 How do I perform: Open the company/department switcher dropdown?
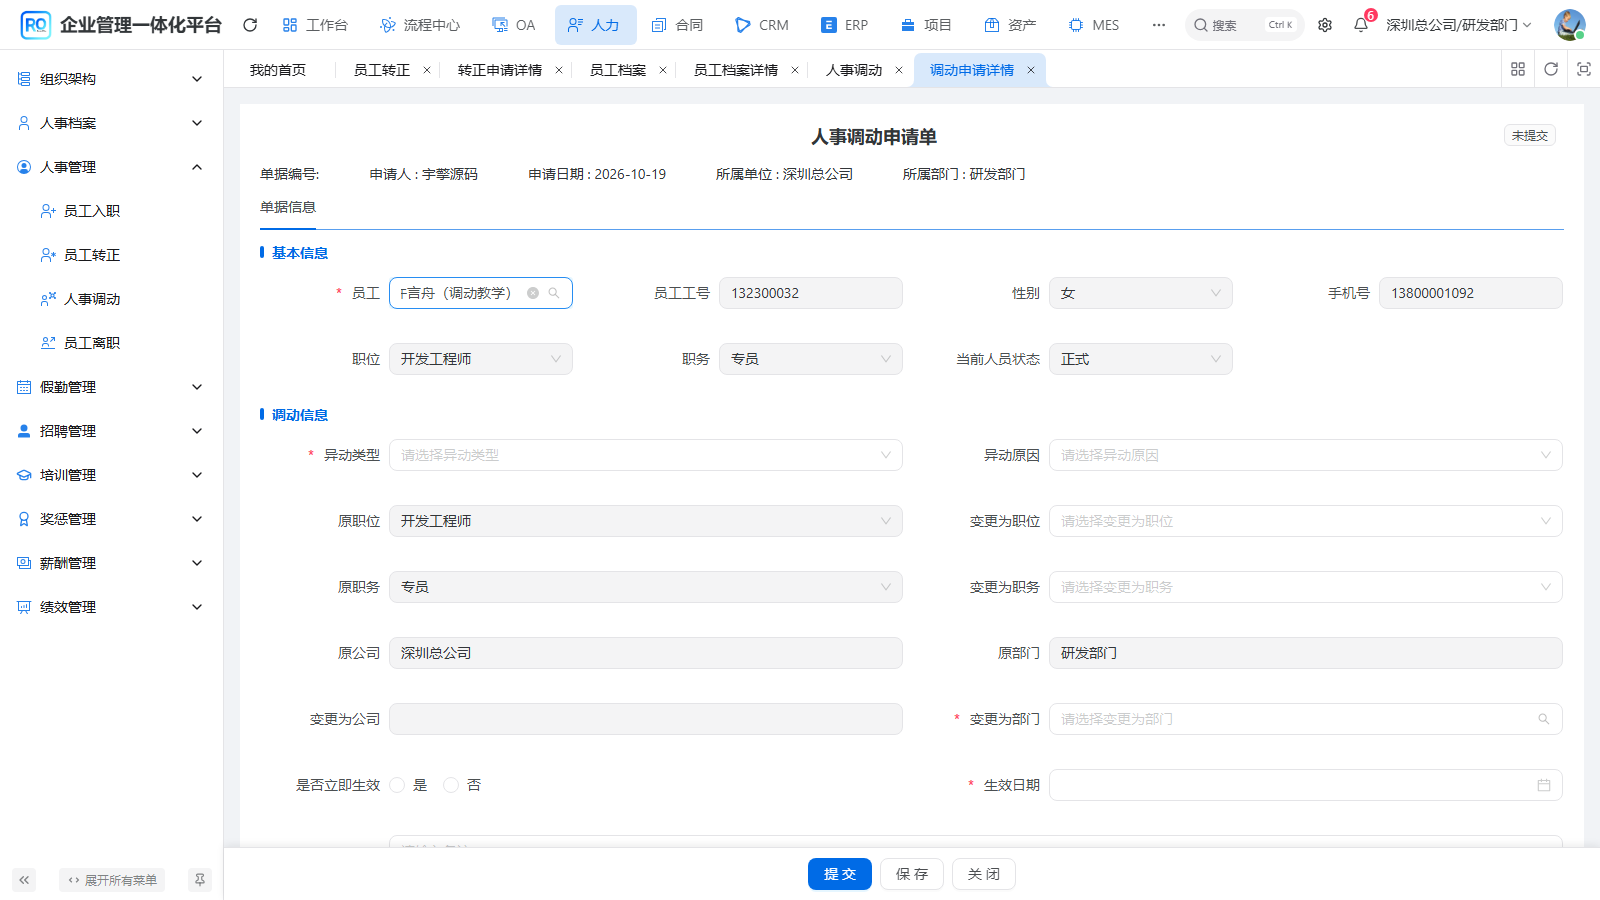click(x=1459, y=25)
